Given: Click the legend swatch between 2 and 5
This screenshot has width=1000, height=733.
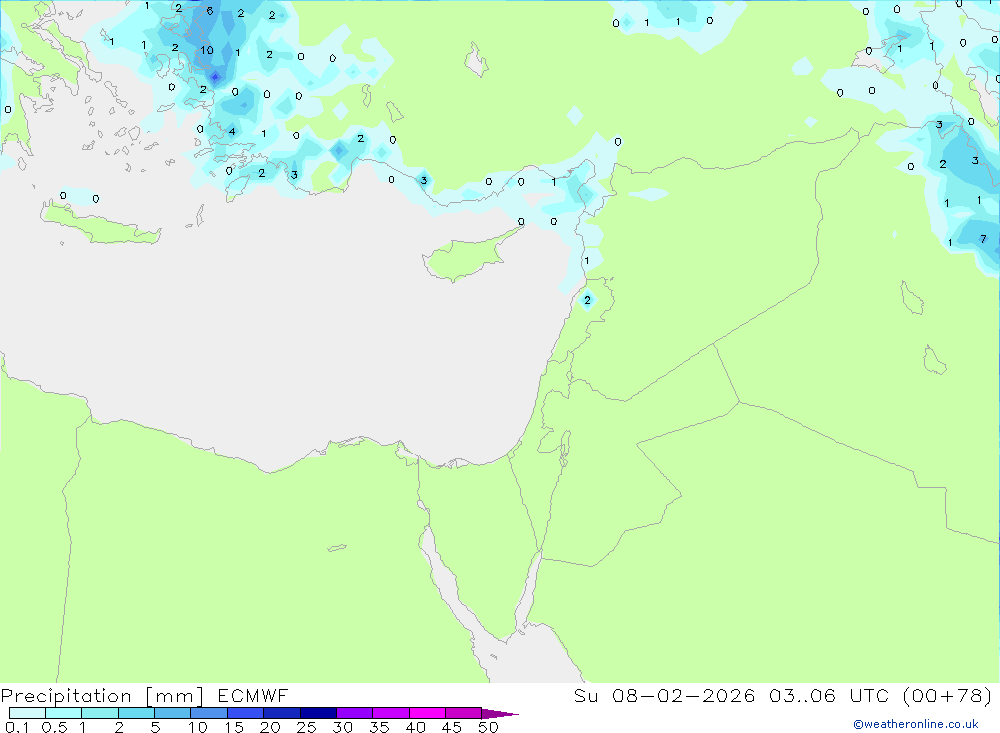Looking at the screenshot, I should click(x=136, y=713).
